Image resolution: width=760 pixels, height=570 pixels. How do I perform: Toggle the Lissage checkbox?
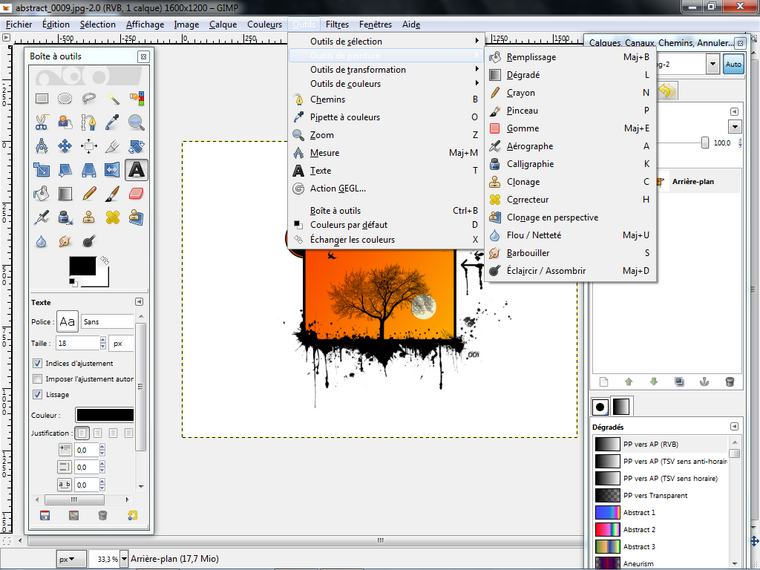pyautogui.click(x=37, y=395)
